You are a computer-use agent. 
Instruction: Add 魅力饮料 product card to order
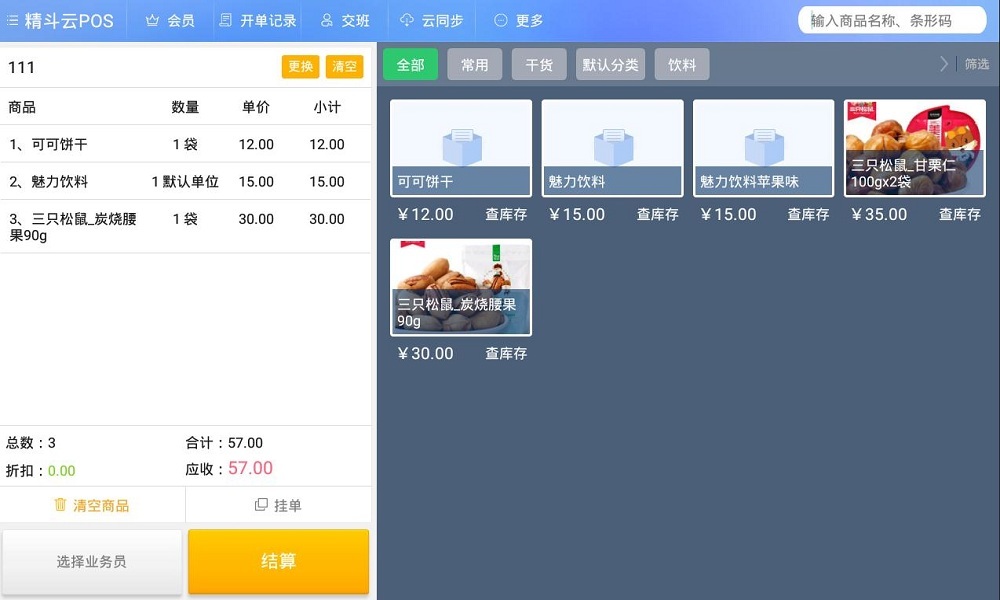coord(612,148)
